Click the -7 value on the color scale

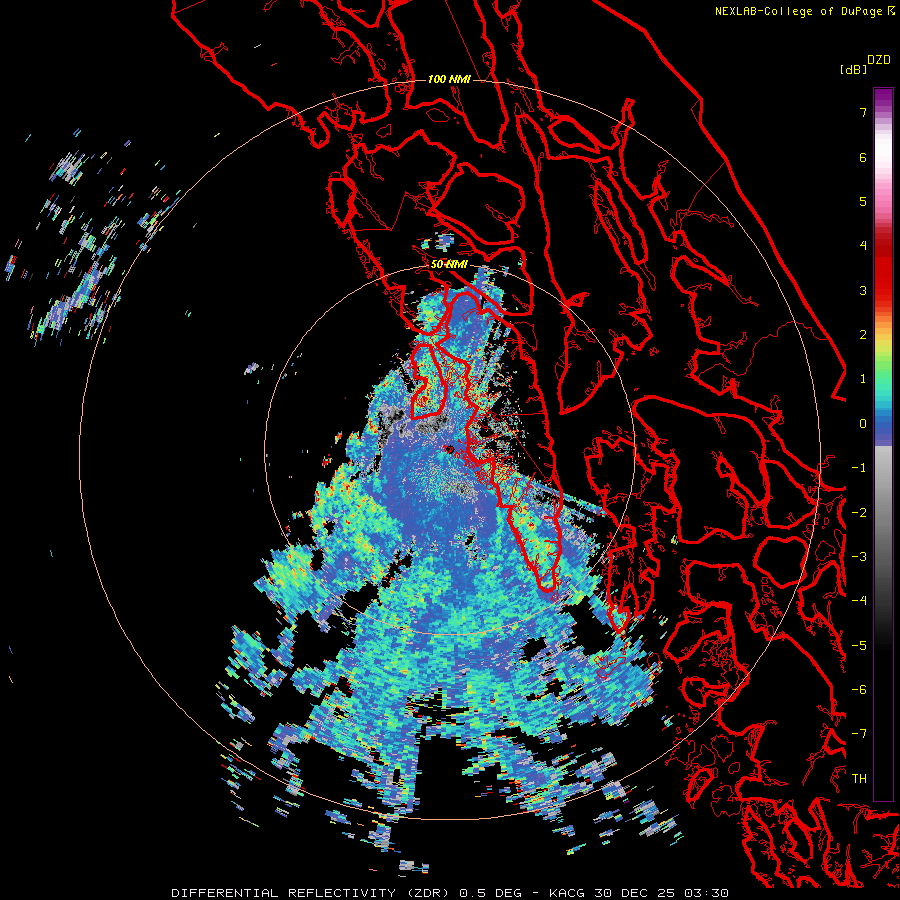click(x=859, y=734)
